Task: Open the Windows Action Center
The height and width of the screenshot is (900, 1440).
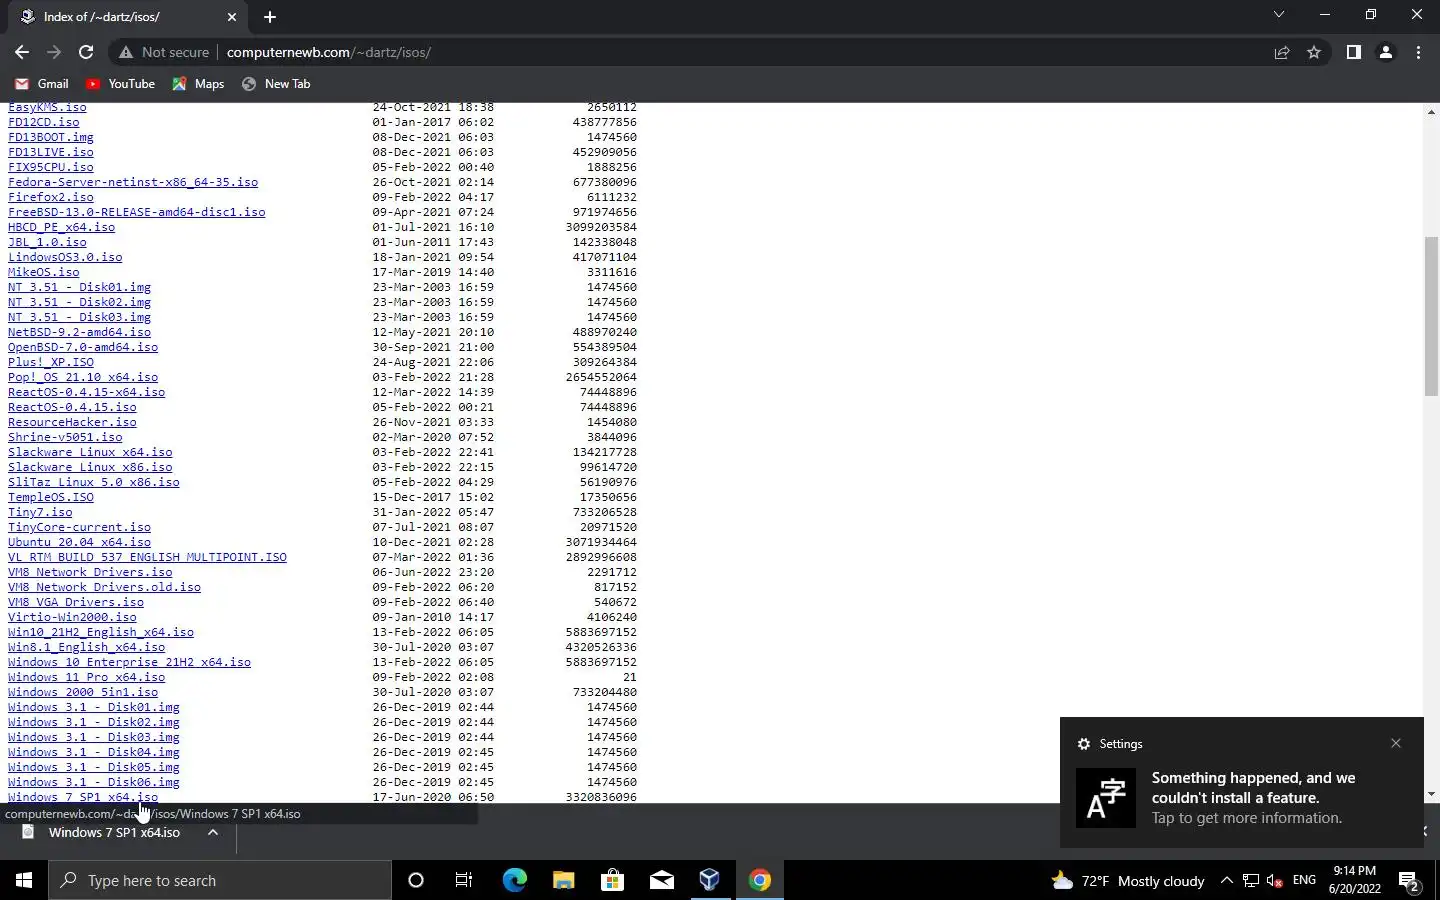Action: pos(1410,880)
